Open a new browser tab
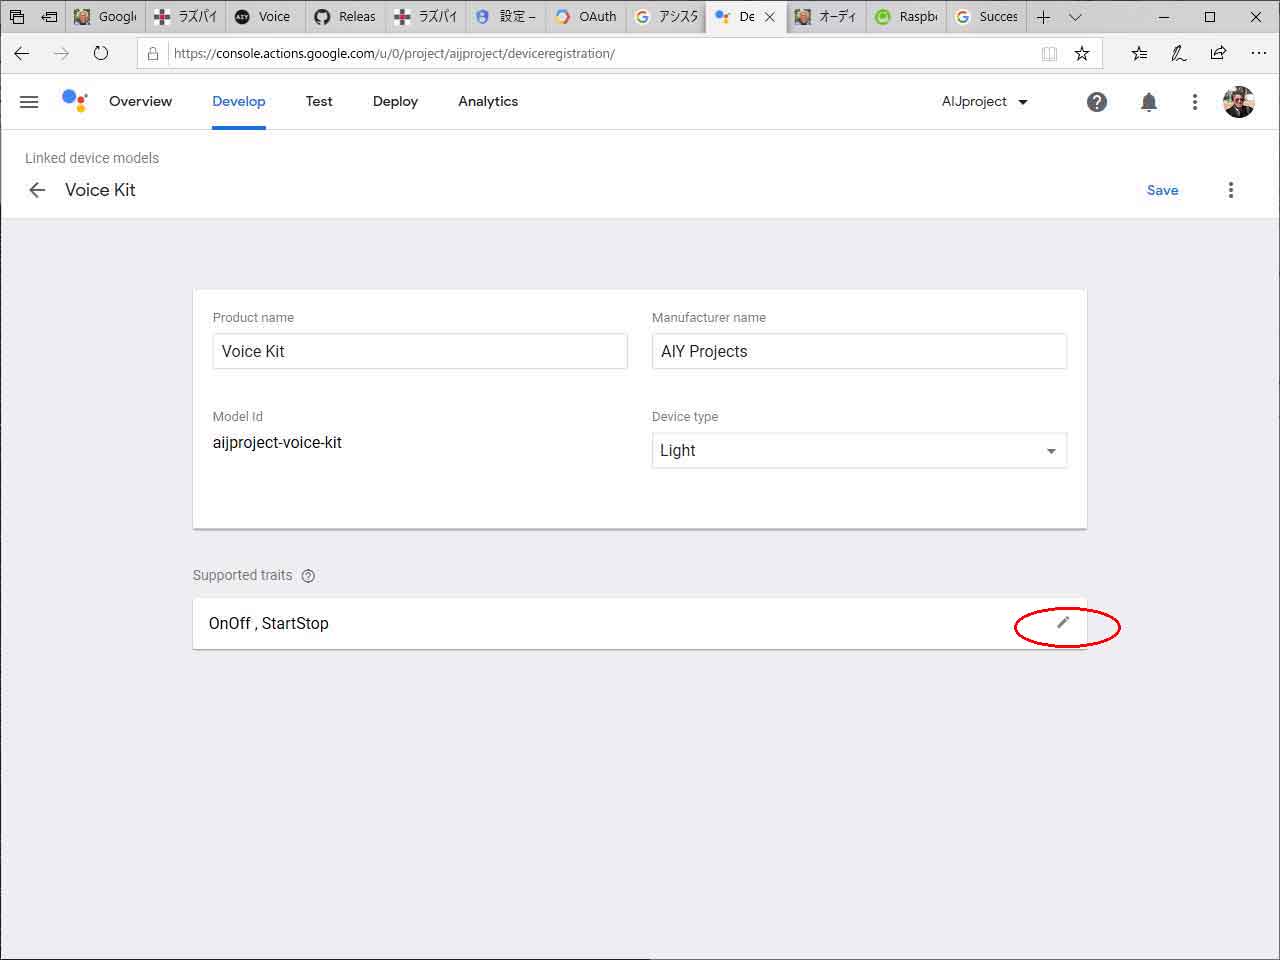The image size is (1280, 960). click(1043, 17)
